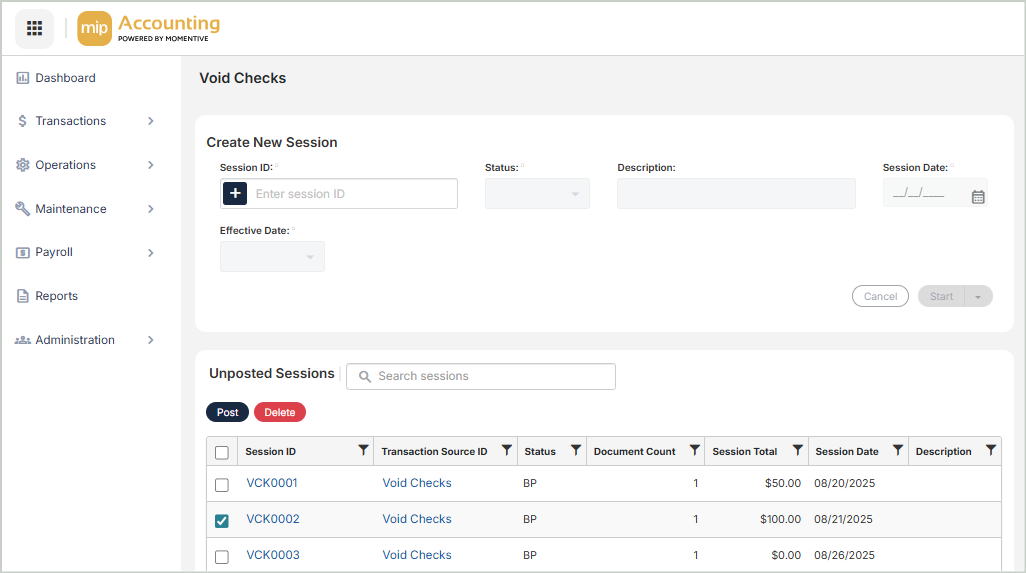1026x573 pixels.
Task: Open the Start button dropdown arrow
Action: [978, 297]
